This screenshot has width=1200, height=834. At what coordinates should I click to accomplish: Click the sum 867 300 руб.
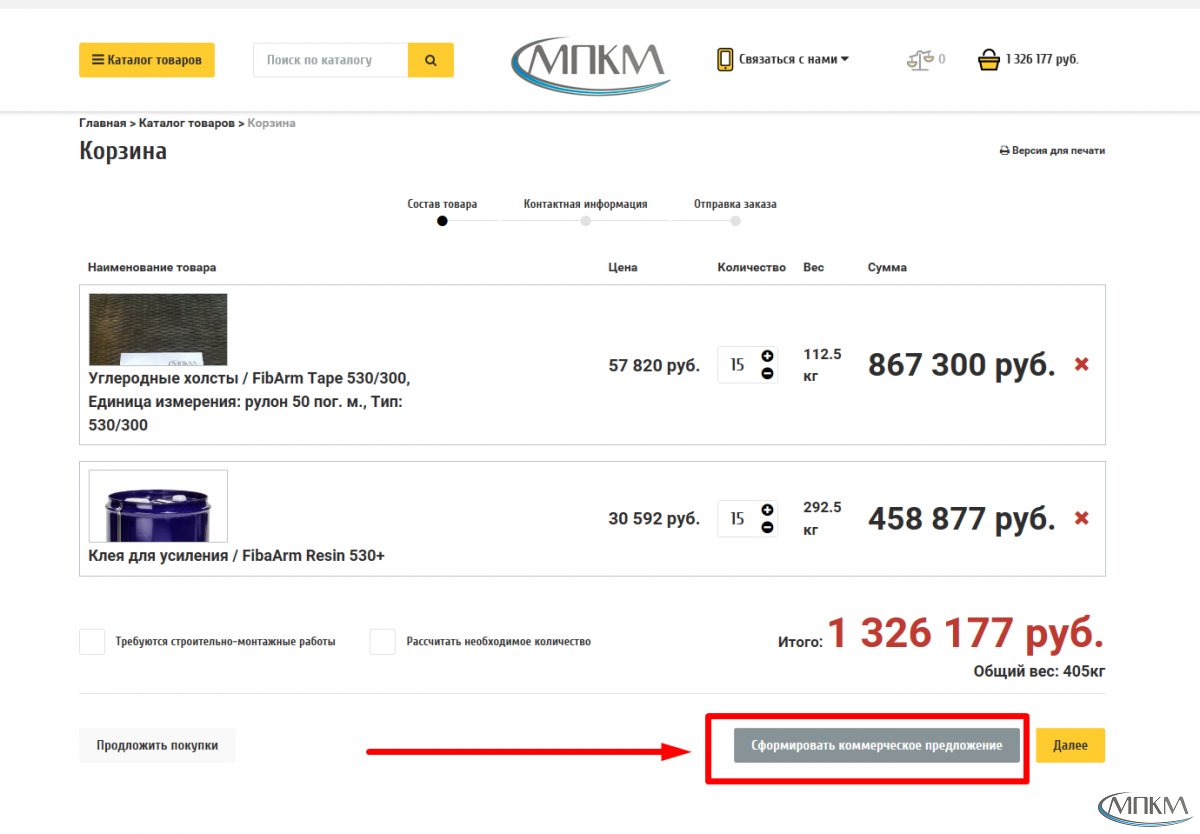click(x=961, y=366)
